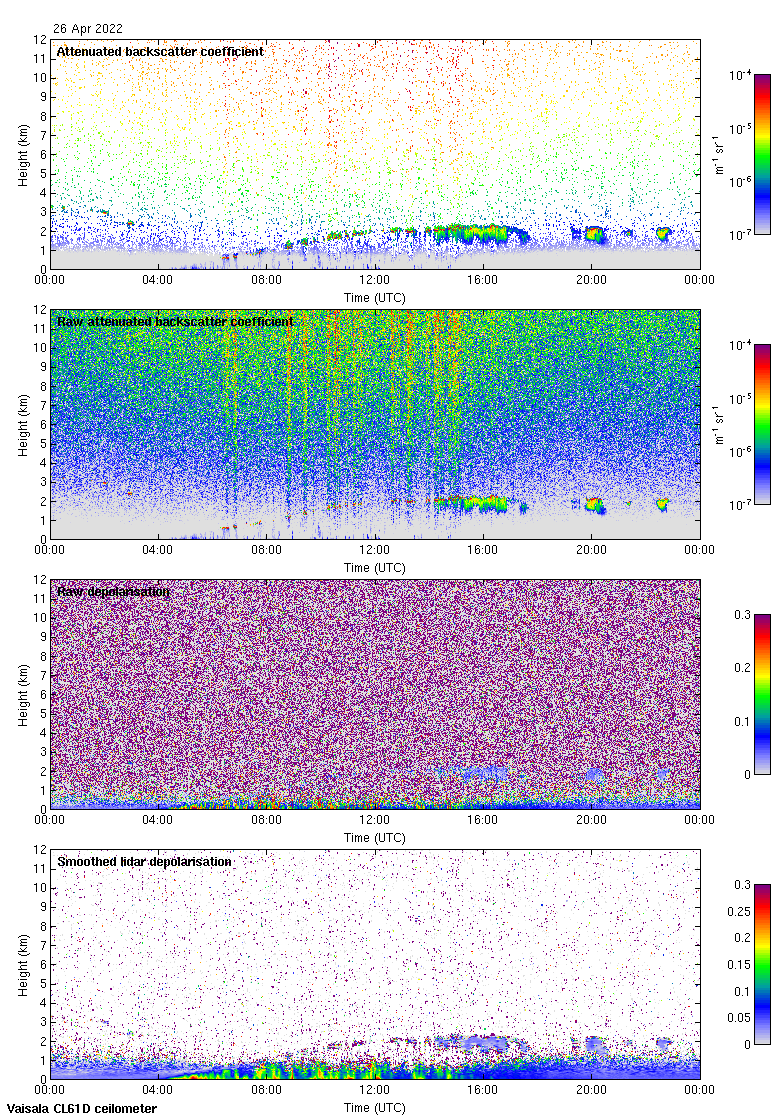Click the "Smoothed lidar depolarisation" panel title

[144, 861]
